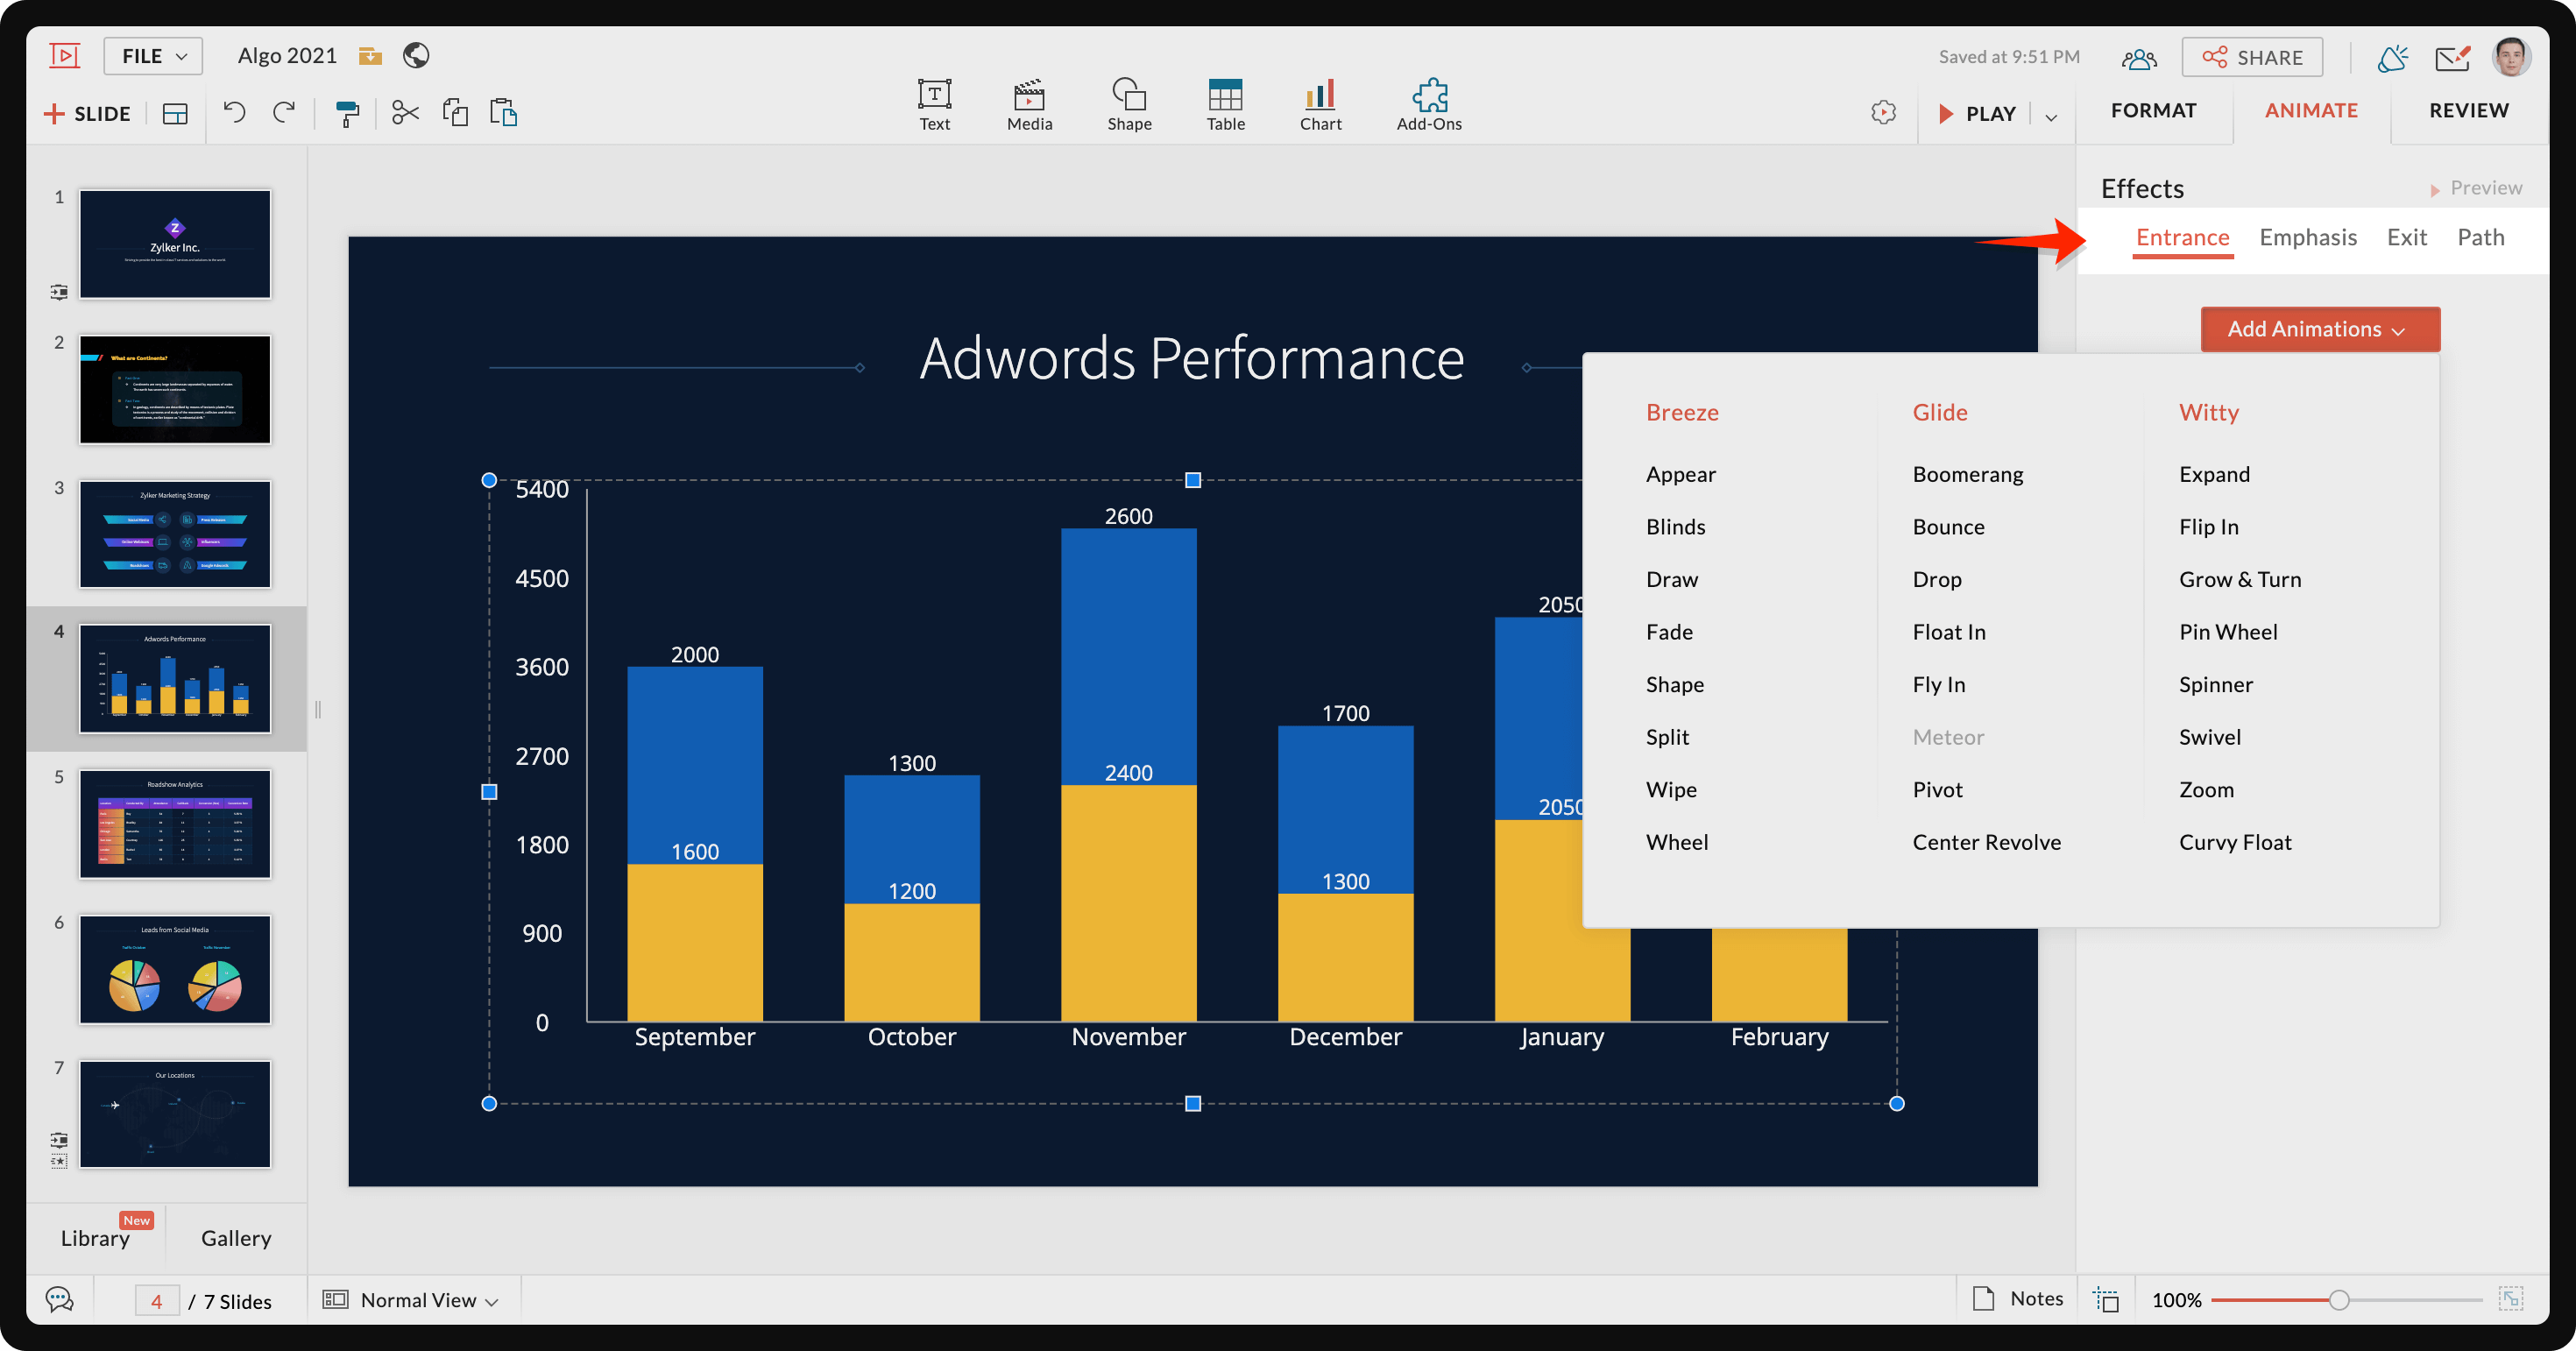The height and width of the screenshot is (1351, 2576).
Task: Click the scissors Cut icon
Action: pyautogui.click(x=405, y=112)
